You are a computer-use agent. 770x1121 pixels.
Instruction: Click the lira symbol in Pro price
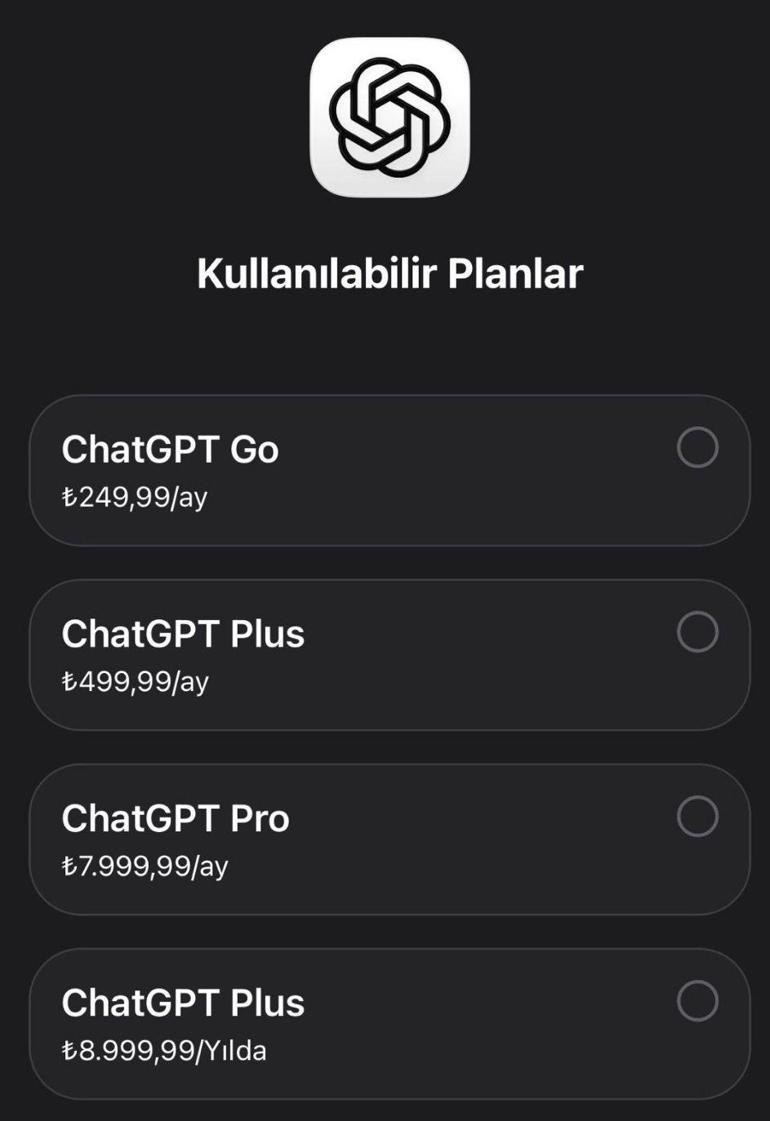tap(69, 866)
